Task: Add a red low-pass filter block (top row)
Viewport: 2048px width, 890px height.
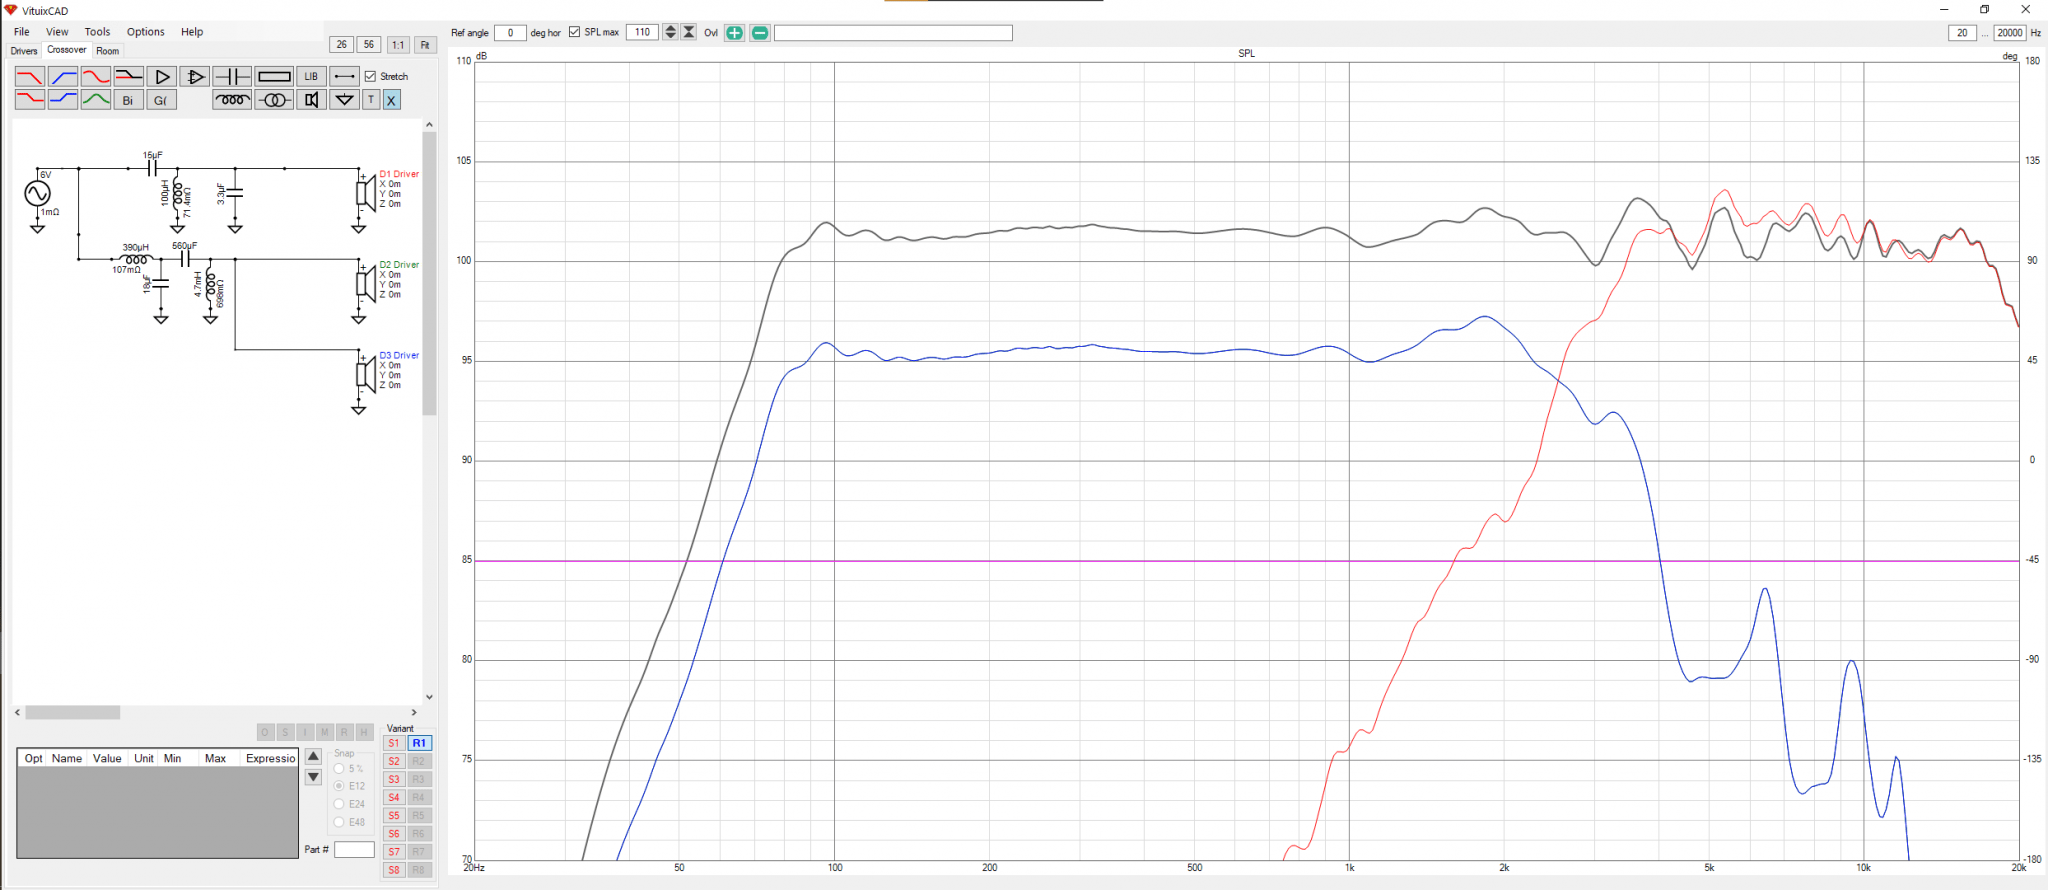Action: (x=30, y=76)
